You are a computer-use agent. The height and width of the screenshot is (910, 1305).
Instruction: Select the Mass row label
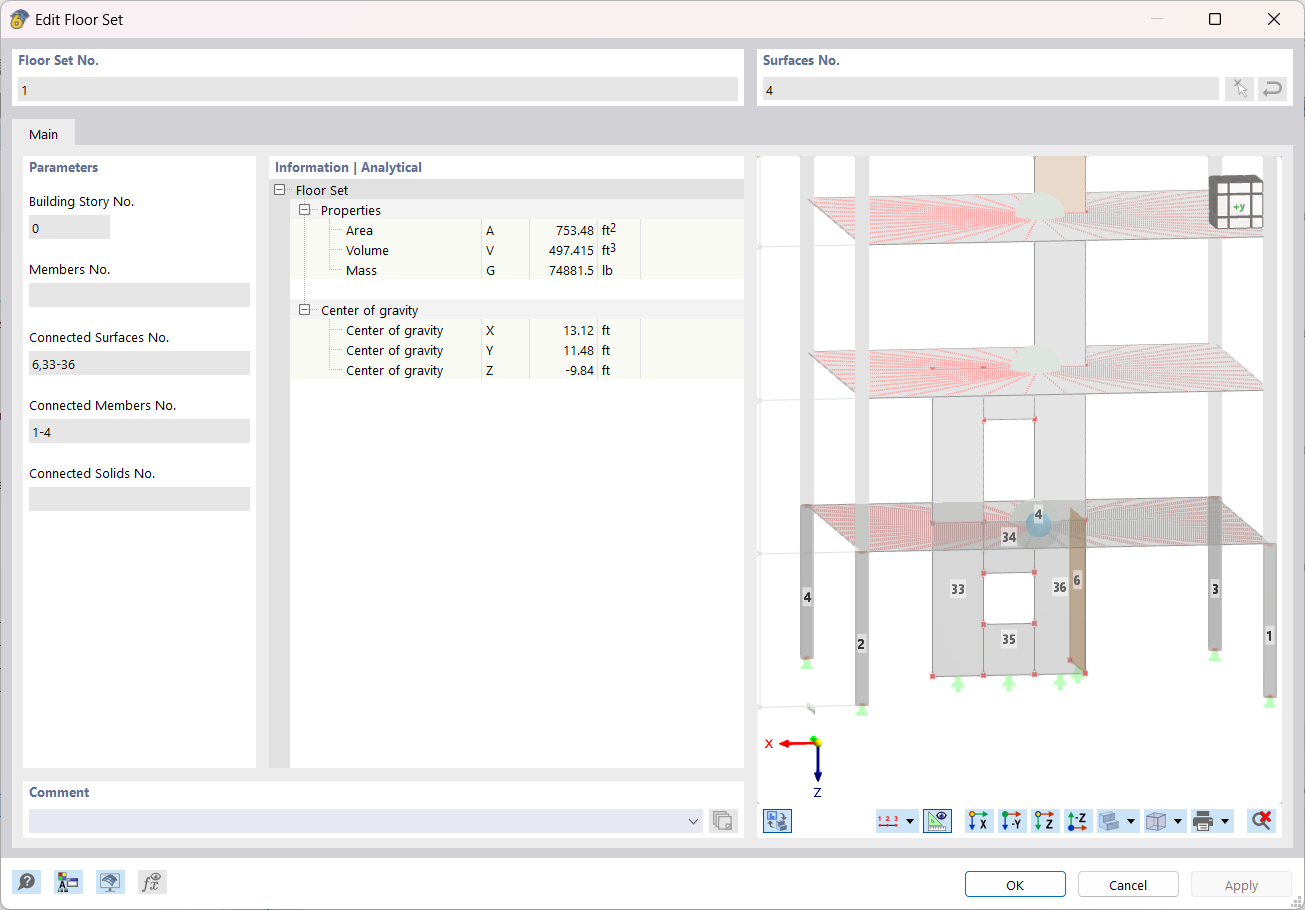[362, 271]
